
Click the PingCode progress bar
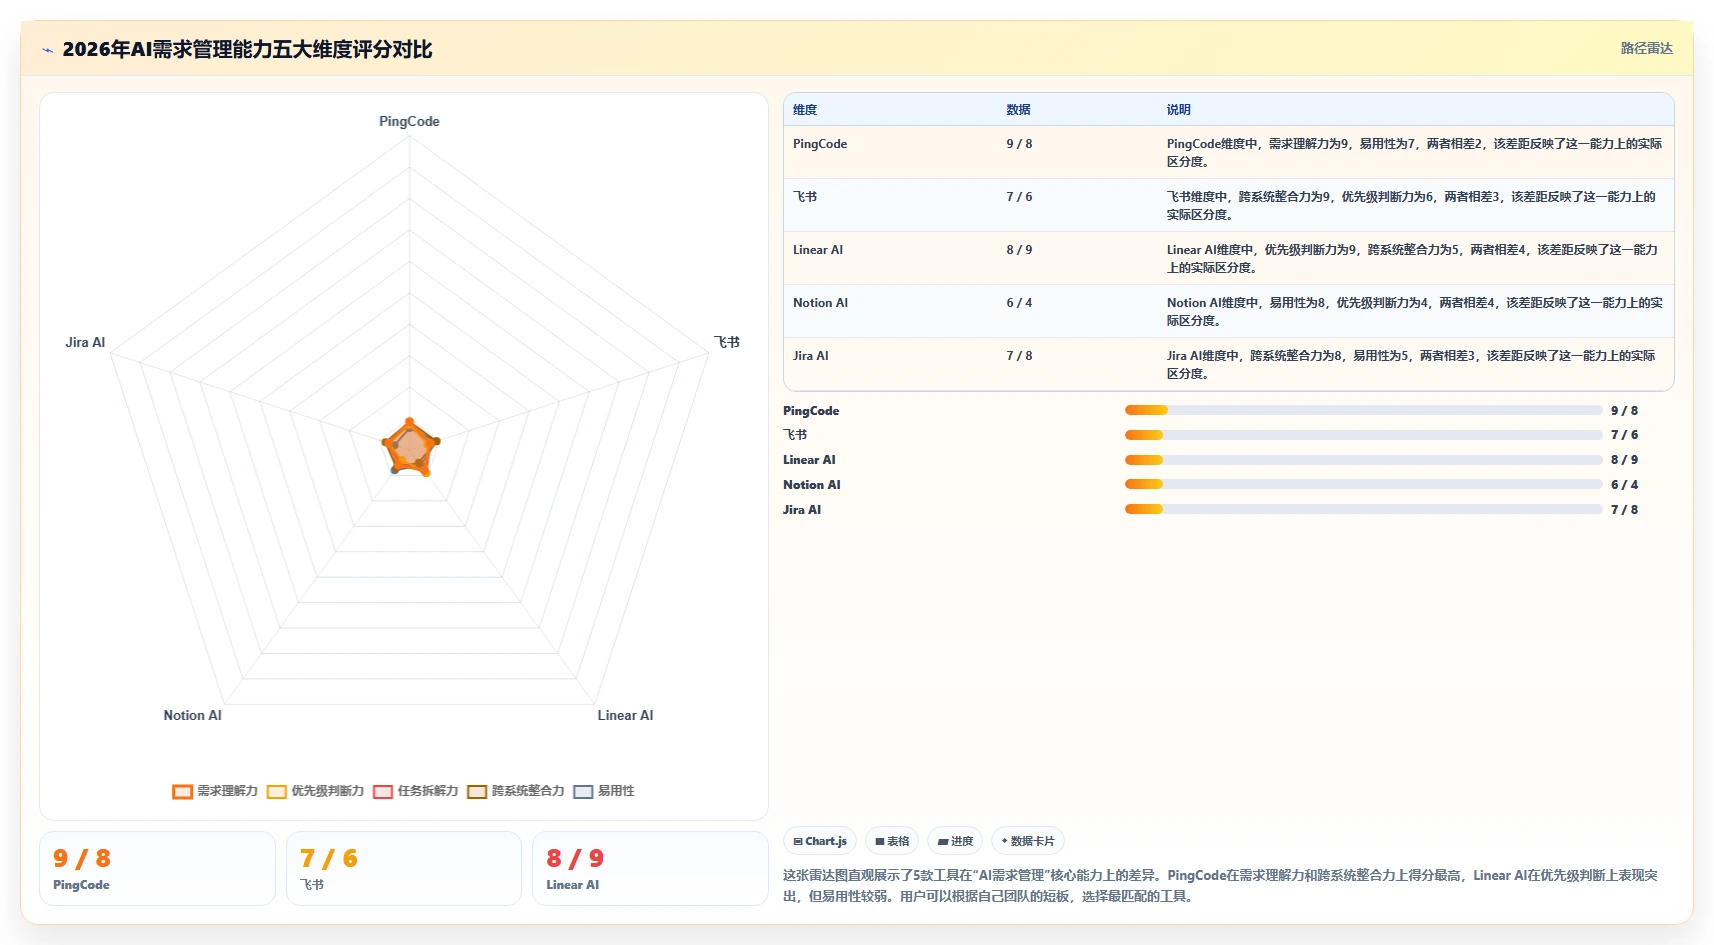coord(1363,410)
